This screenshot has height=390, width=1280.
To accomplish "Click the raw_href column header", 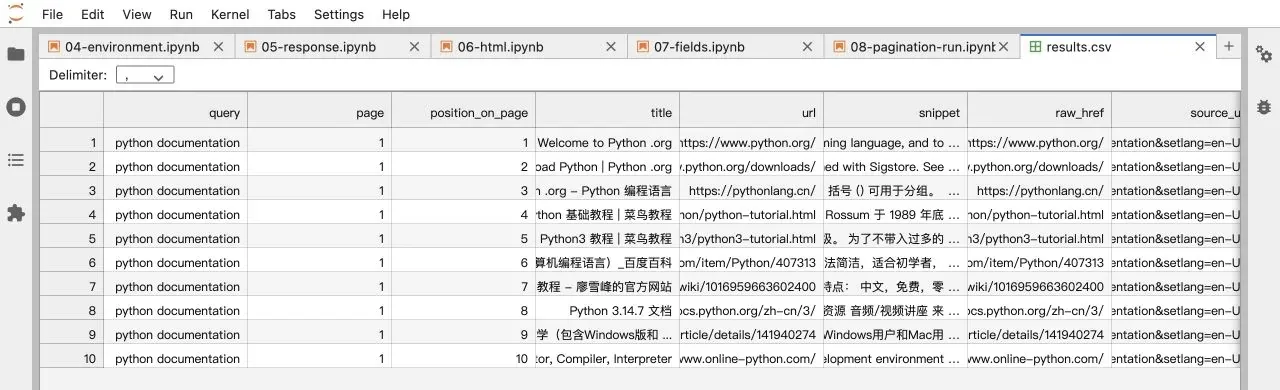I will [1040, 113].
